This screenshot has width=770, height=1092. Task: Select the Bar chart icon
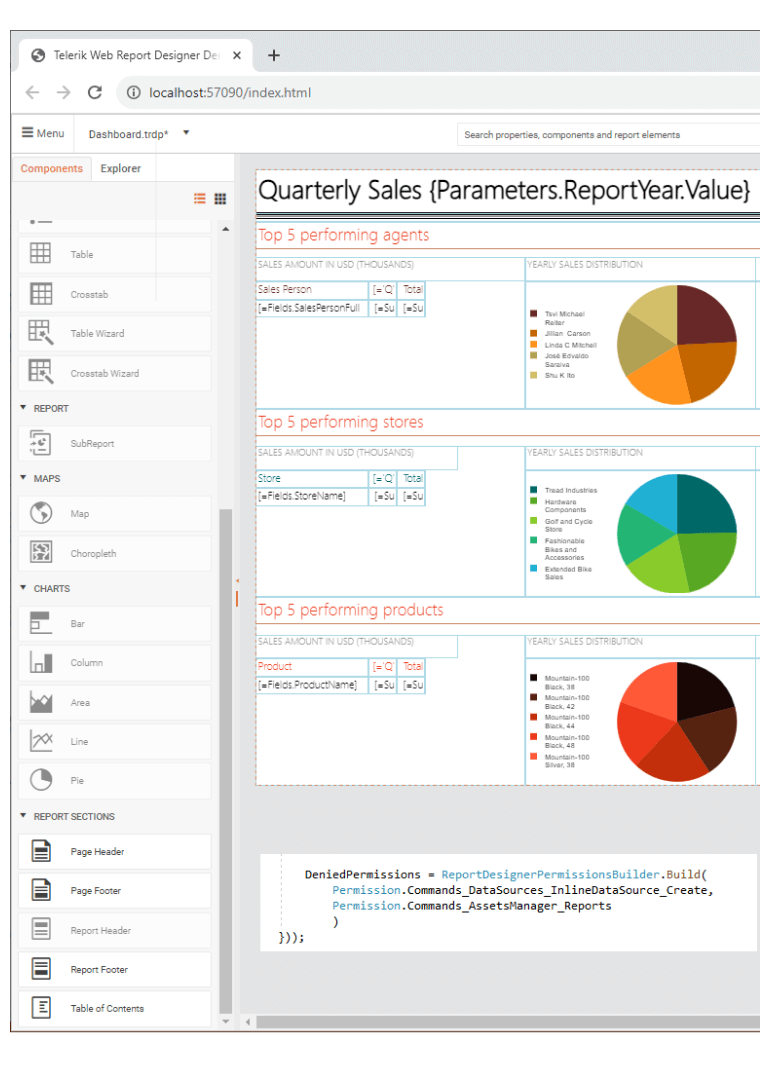pyautogui.click(x=40, y=623)
